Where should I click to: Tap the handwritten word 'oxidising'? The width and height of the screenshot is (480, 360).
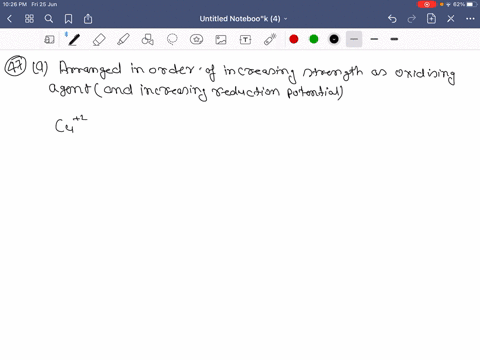pos(425,75)
